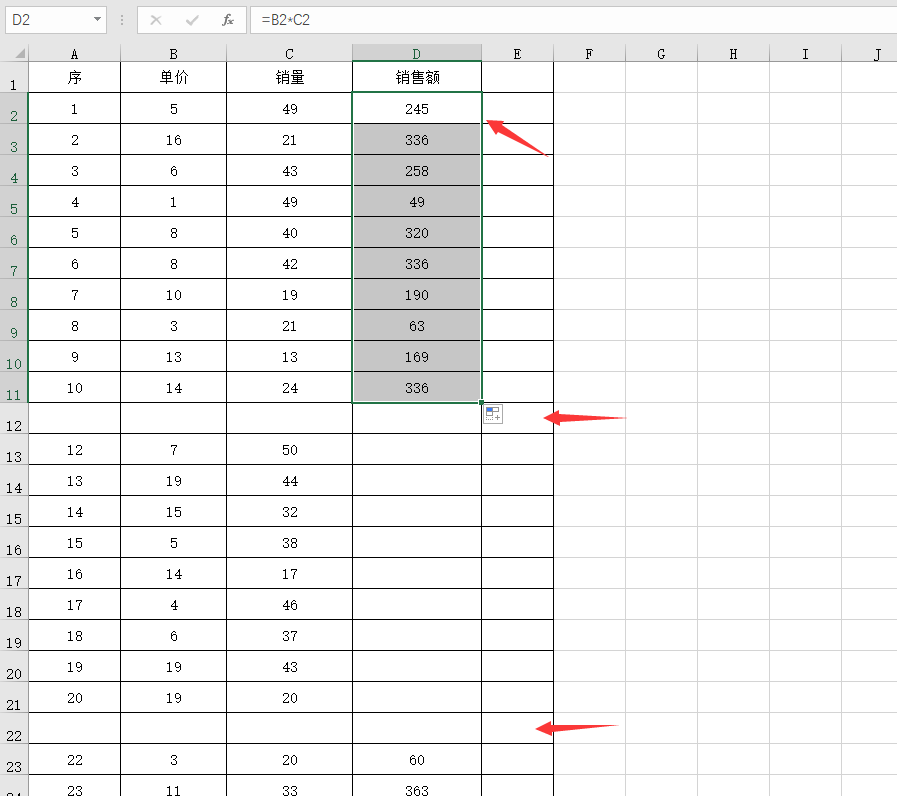Click the Enter checkmark icon in formula bar

[x=192, y=21]
